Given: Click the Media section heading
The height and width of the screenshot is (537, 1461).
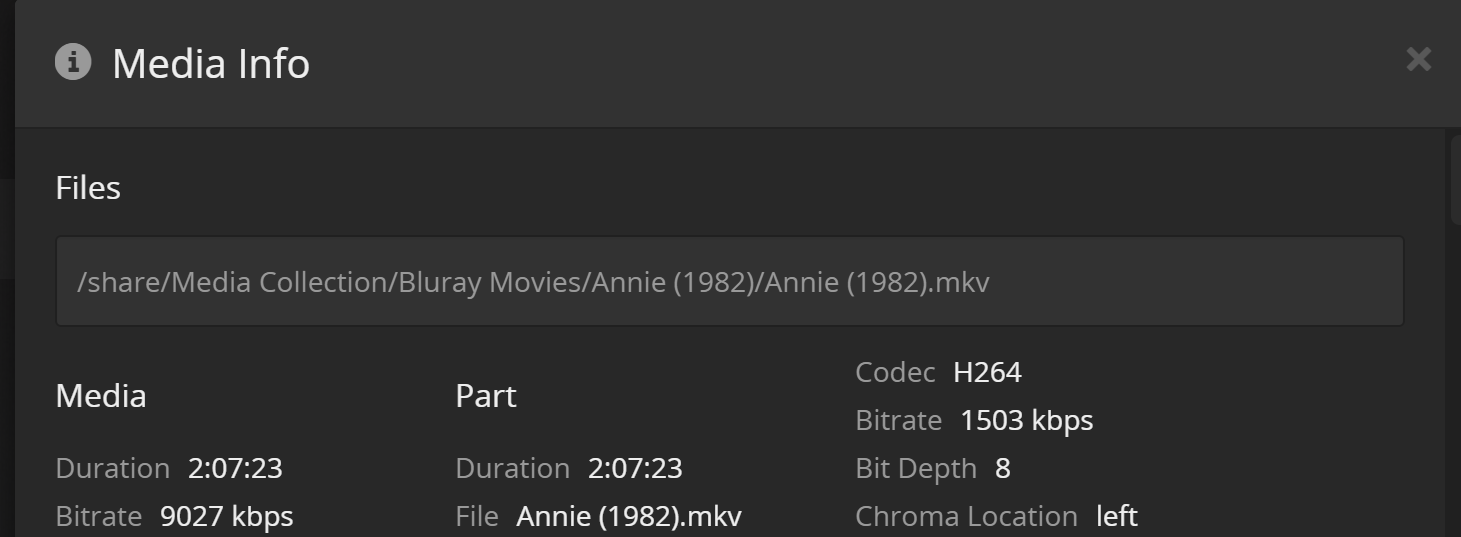Looking at the screenshot, I should (x=101, y=396).
